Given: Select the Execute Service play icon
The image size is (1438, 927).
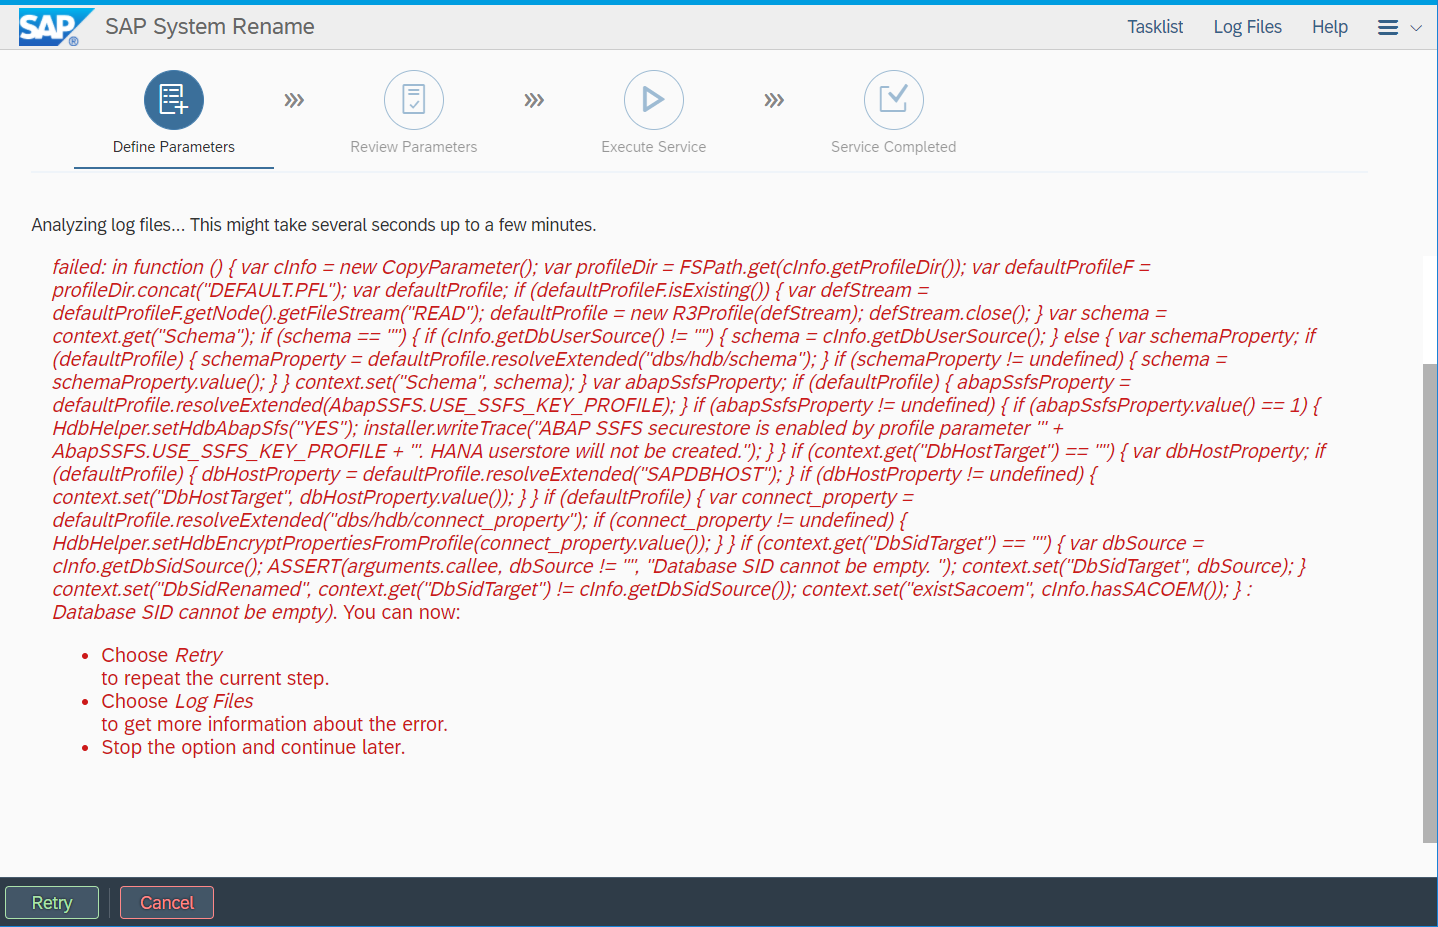Looking at the screenshot, I should pyautogui.click(x=654, y=100).
